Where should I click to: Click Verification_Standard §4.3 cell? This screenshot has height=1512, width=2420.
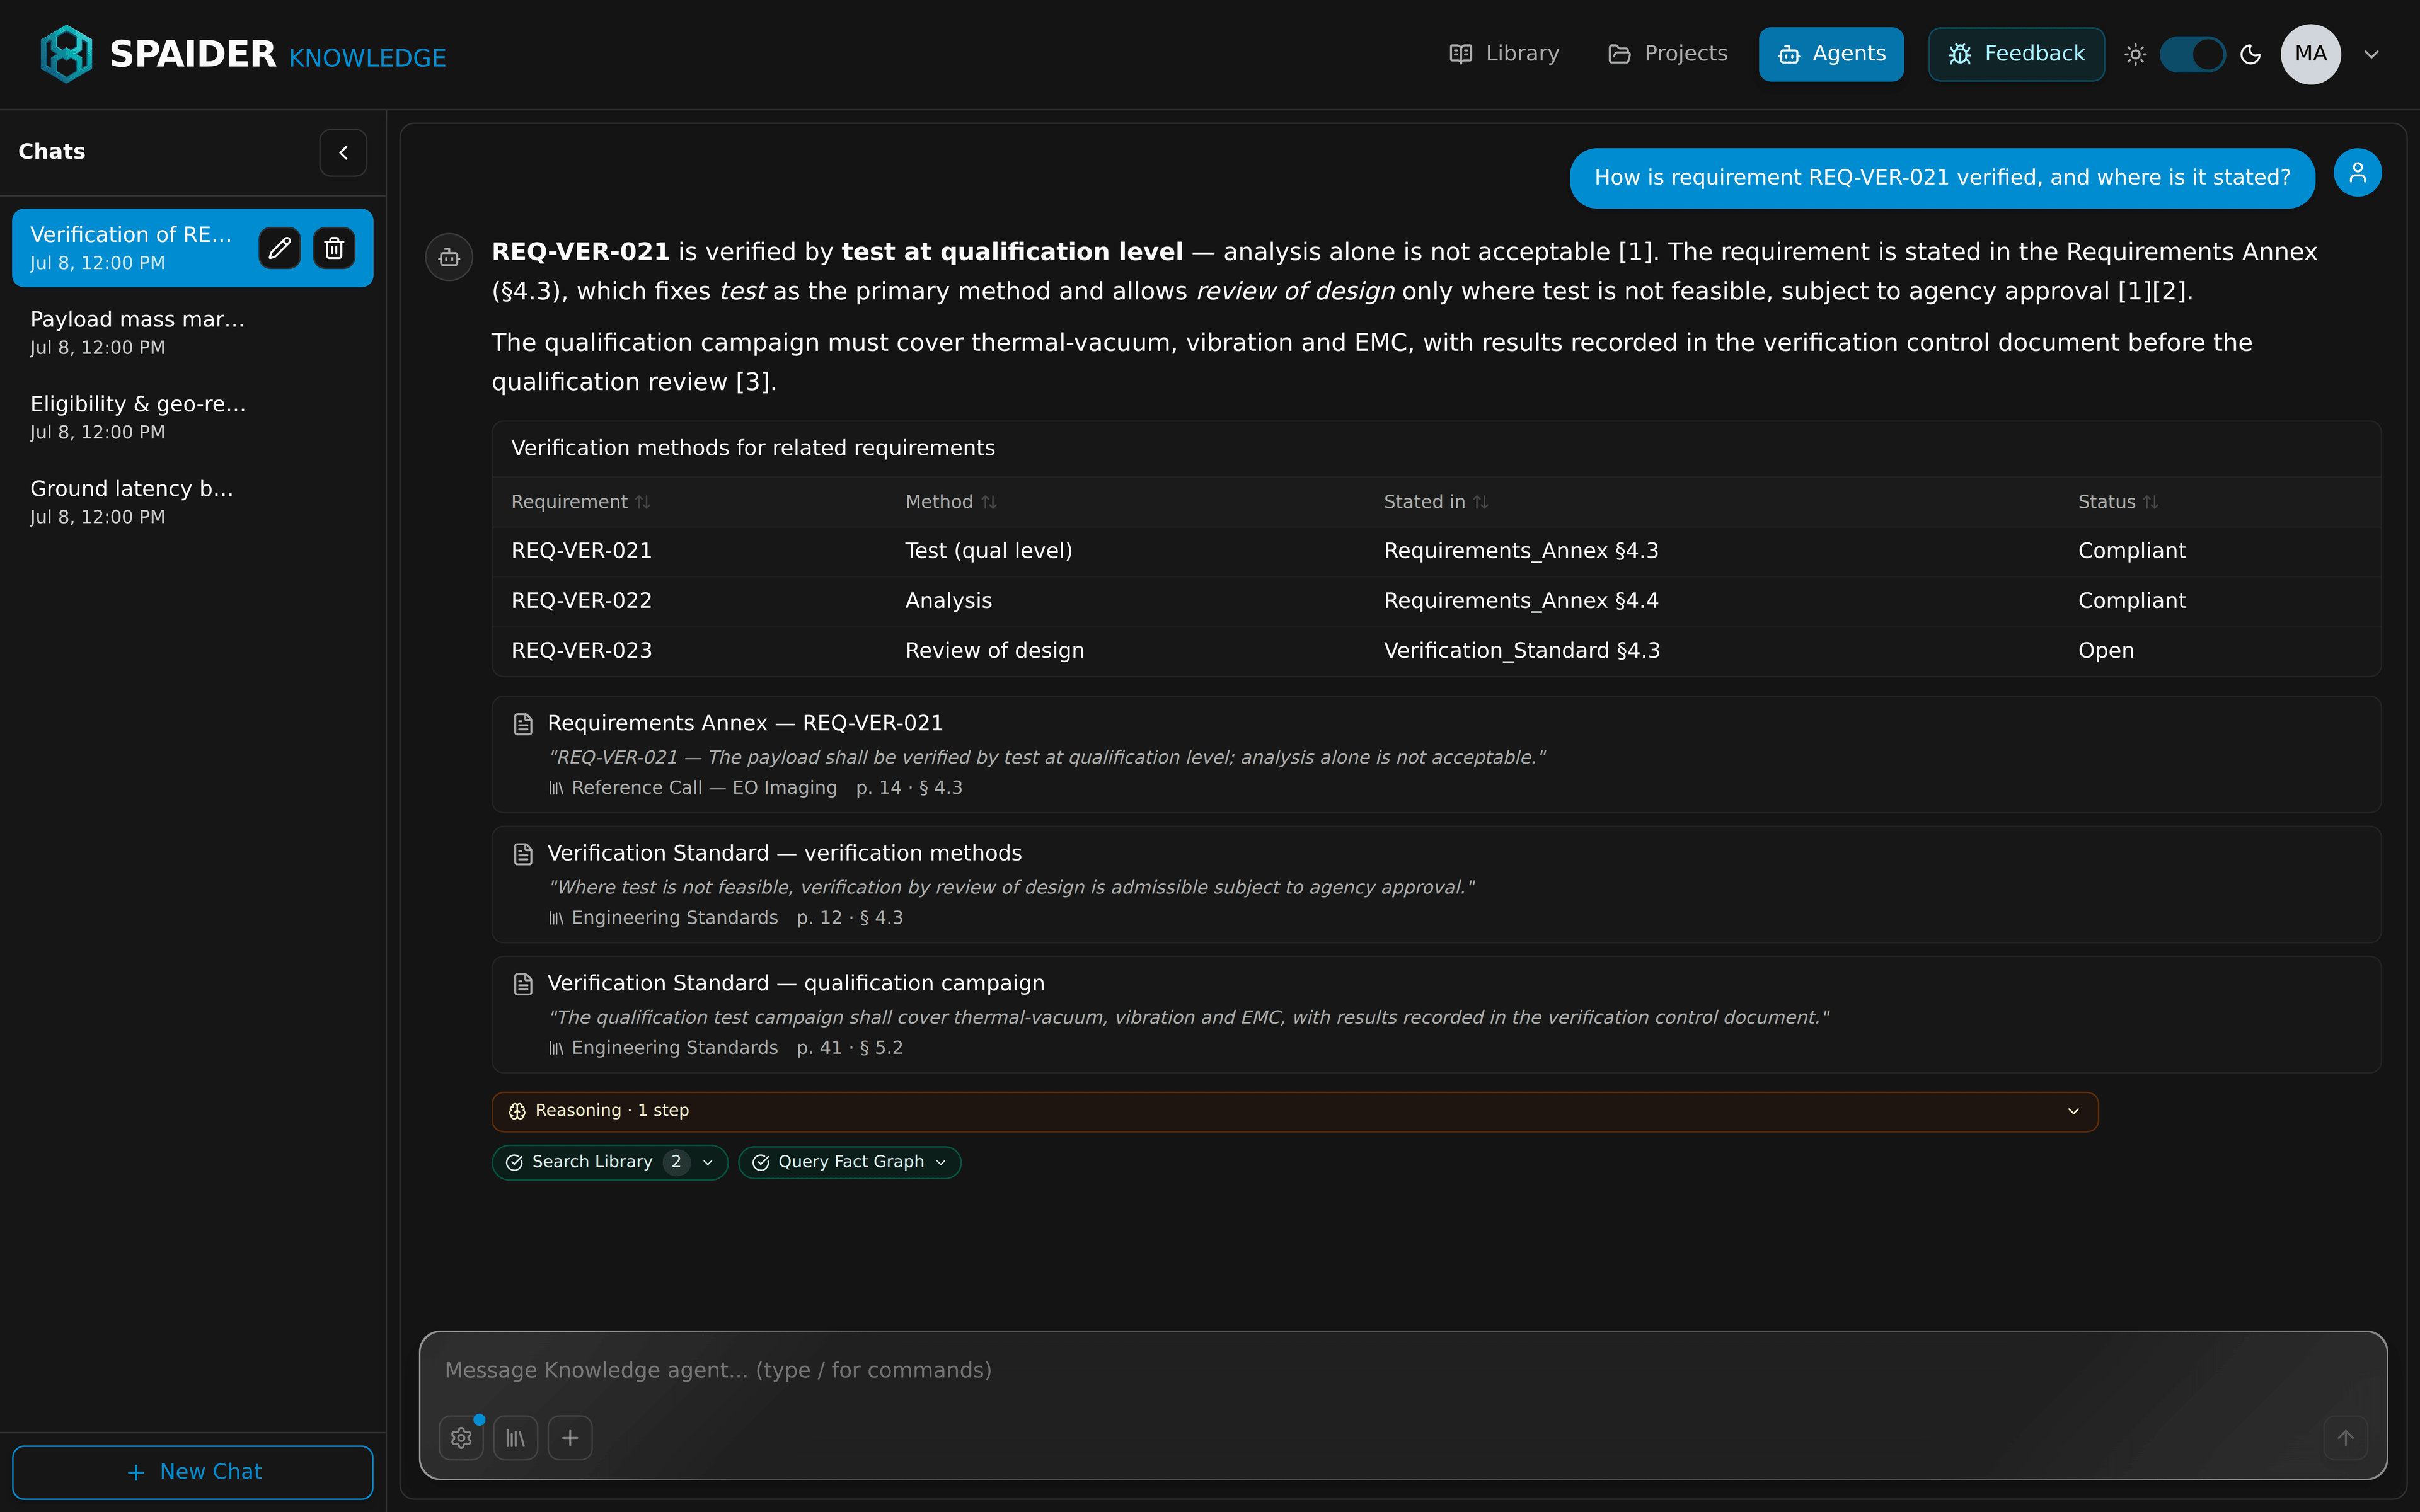1521,651
